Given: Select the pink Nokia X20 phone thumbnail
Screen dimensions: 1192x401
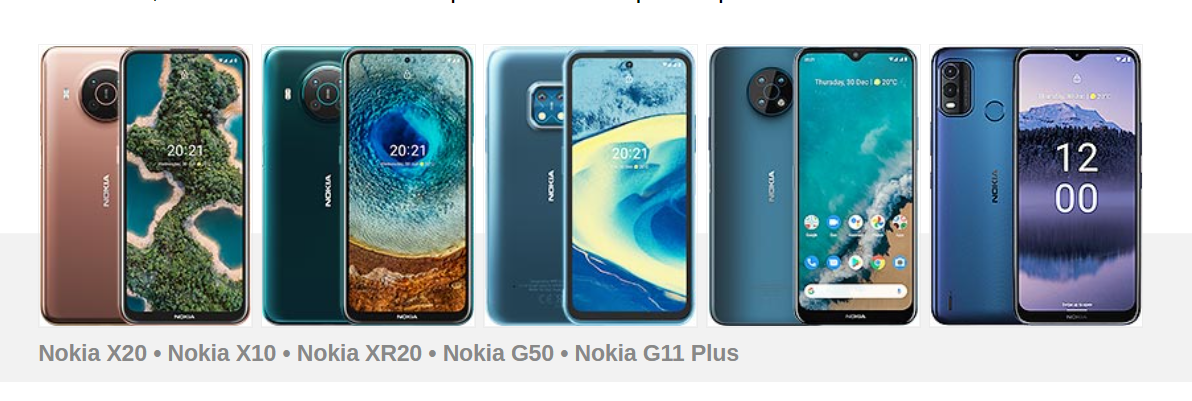Looking at the screenshot, I should tap(145, 186).
